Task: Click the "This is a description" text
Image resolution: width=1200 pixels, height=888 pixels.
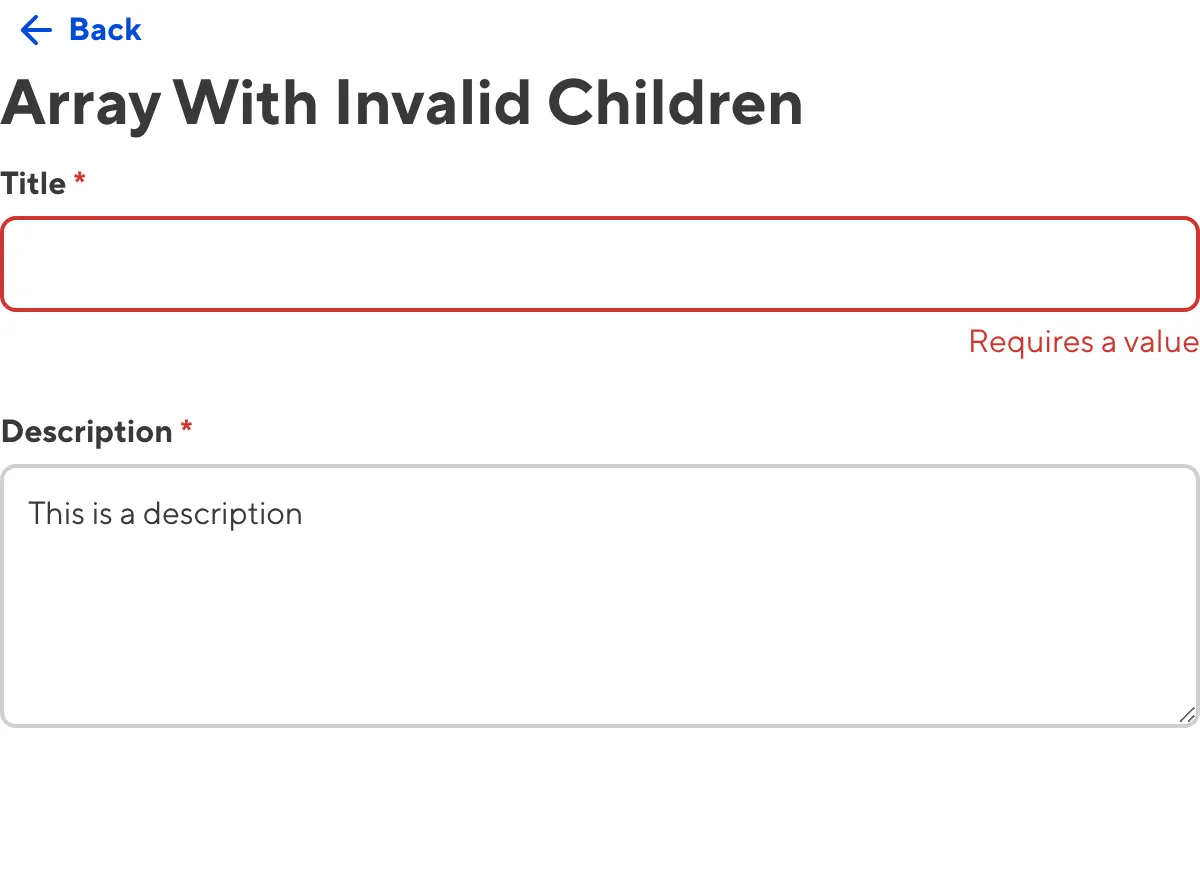Action: [x=165, y=514]
